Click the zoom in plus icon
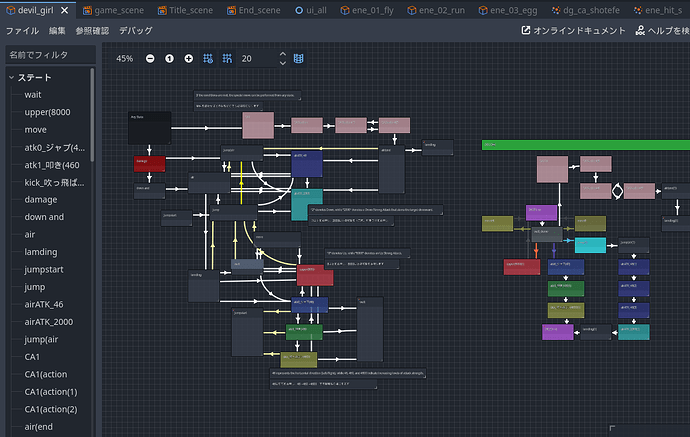The height and width of the screenshot is (437, 690). click(189, 59)
